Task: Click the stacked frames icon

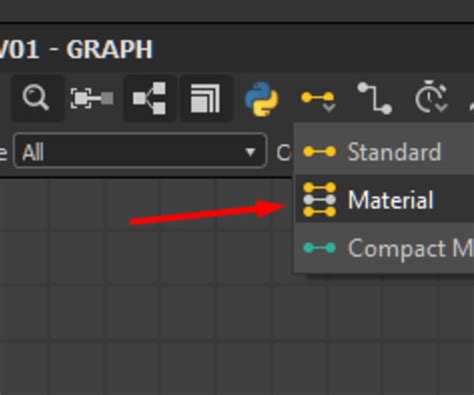Action: click(x=206, y=98)
